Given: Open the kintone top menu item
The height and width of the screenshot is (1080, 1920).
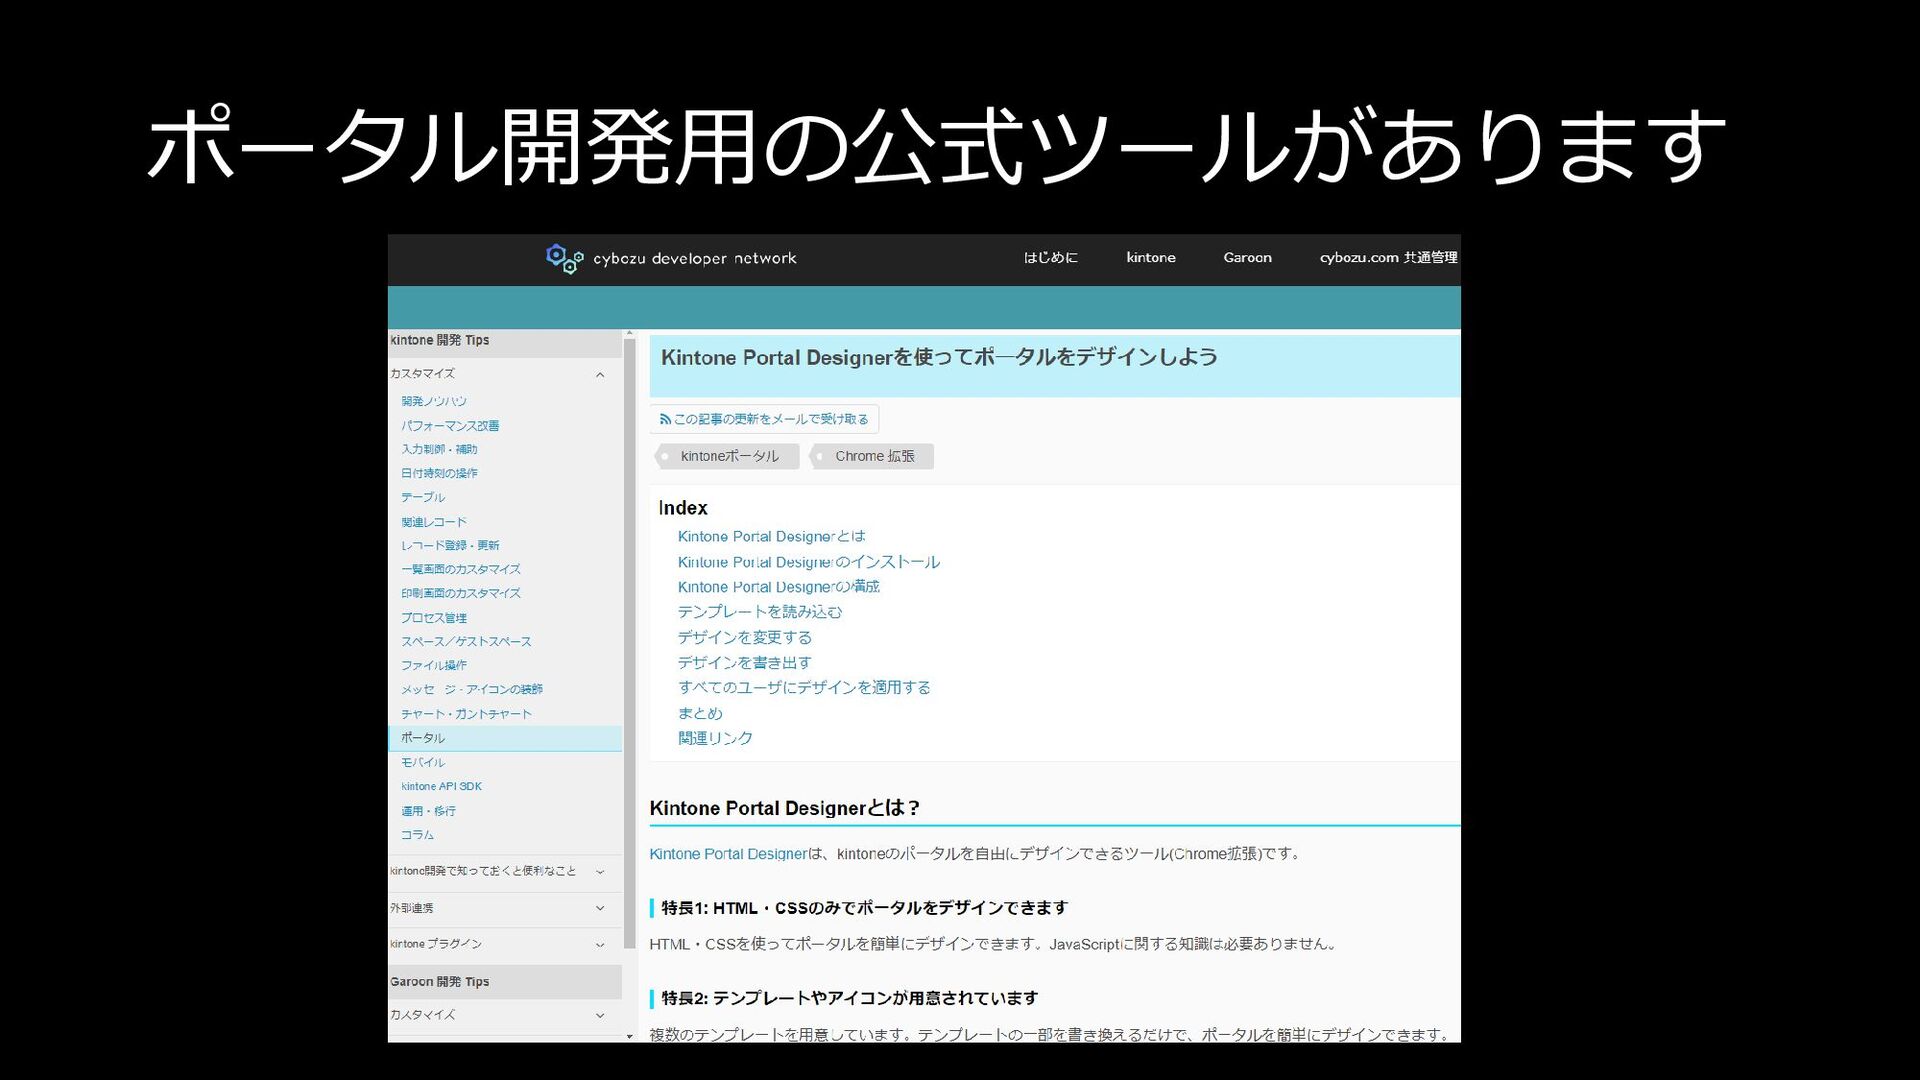Looking at the screenshot, I should point(1150,258).
